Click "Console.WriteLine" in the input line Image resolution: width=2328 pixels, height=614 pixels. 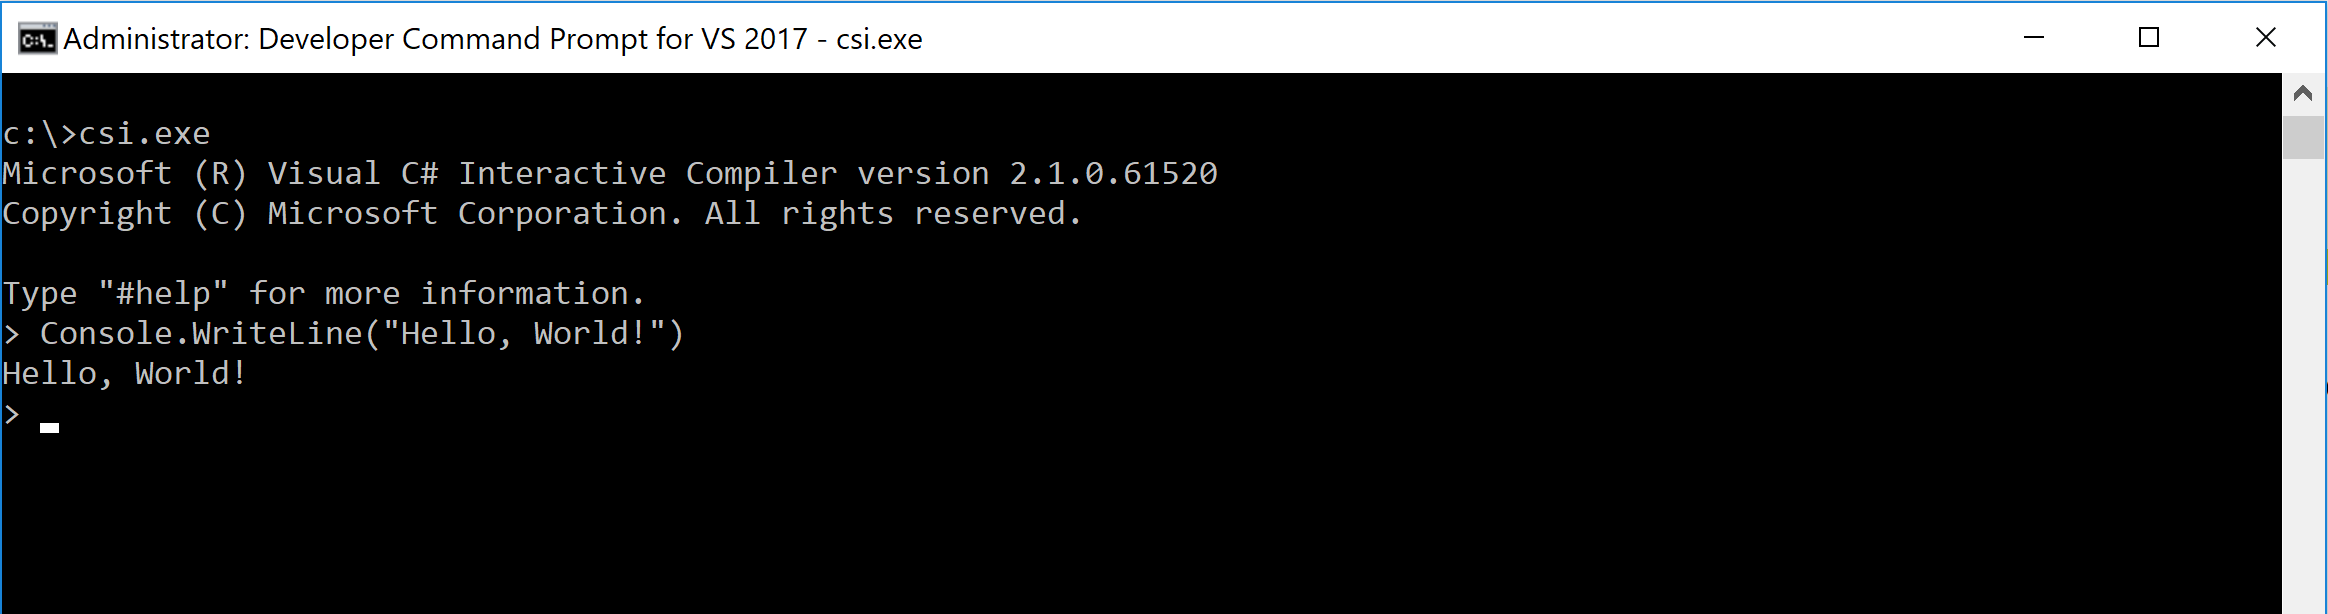201,333
